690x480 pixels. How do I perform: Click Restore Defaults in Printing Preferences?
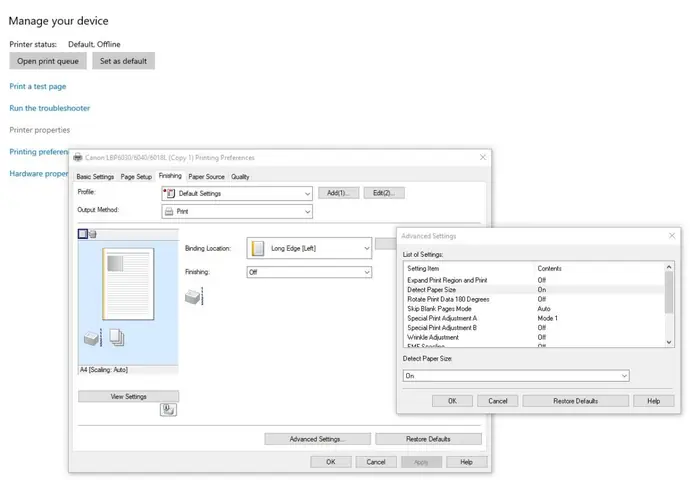(x=428, y=439)
